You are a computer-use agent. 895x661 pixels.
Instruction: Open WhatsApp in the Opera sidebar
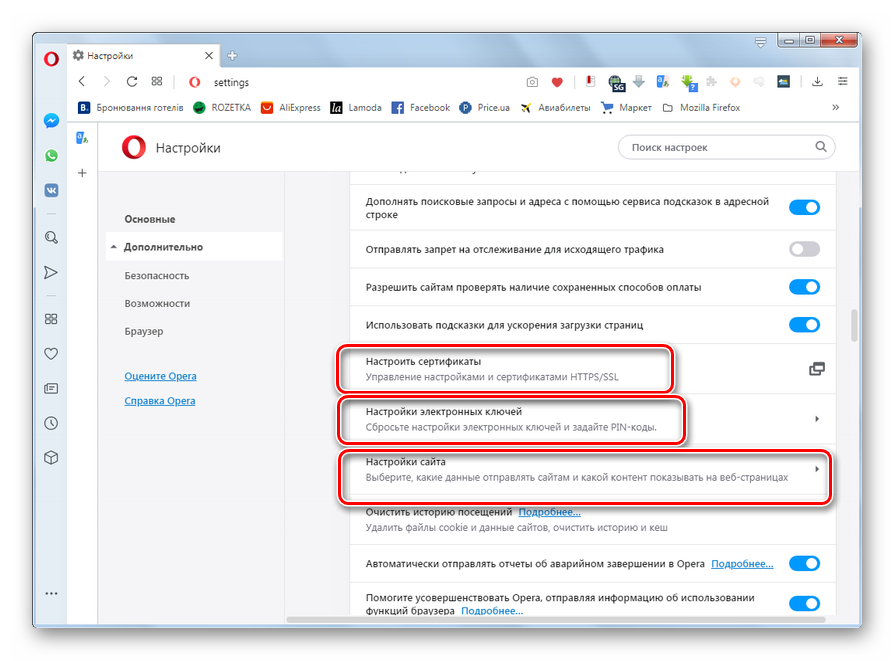51,156
